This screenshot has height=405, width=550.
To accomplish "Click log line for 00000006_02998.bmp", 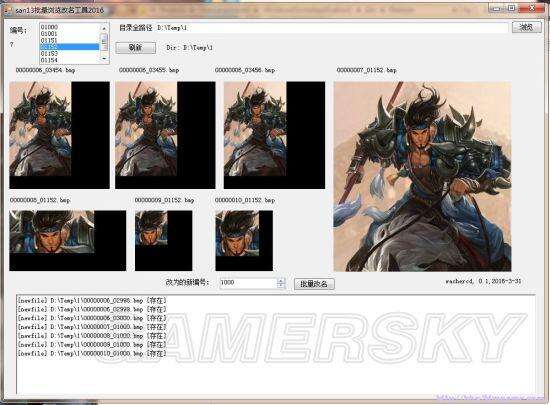I will tap(92, 301).
